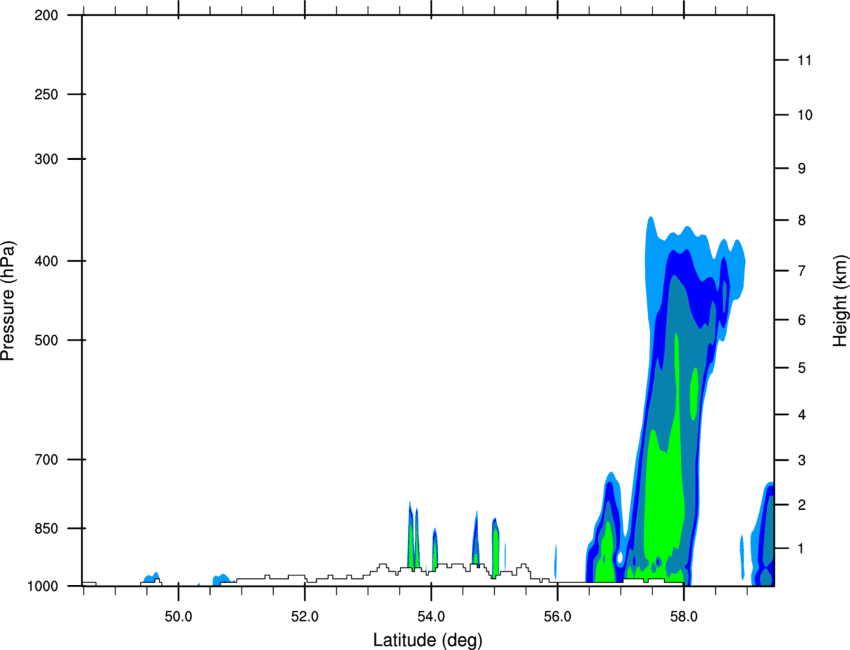Pick the 1 km height tick label
This screenshot has width=850, height=650.
coord(802,549)
